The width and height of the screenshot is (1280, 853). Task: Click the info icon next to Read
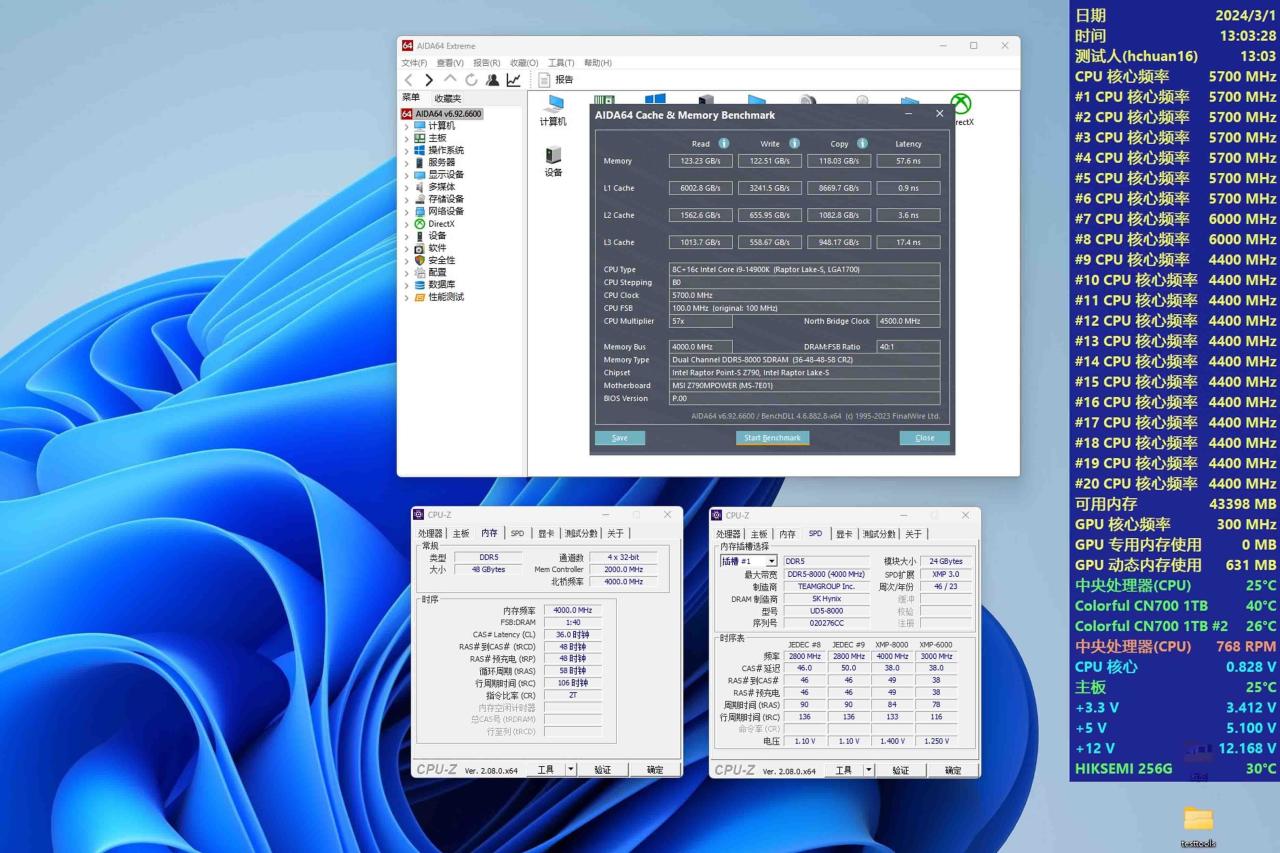pyautogui.click(x=724, y=143)
